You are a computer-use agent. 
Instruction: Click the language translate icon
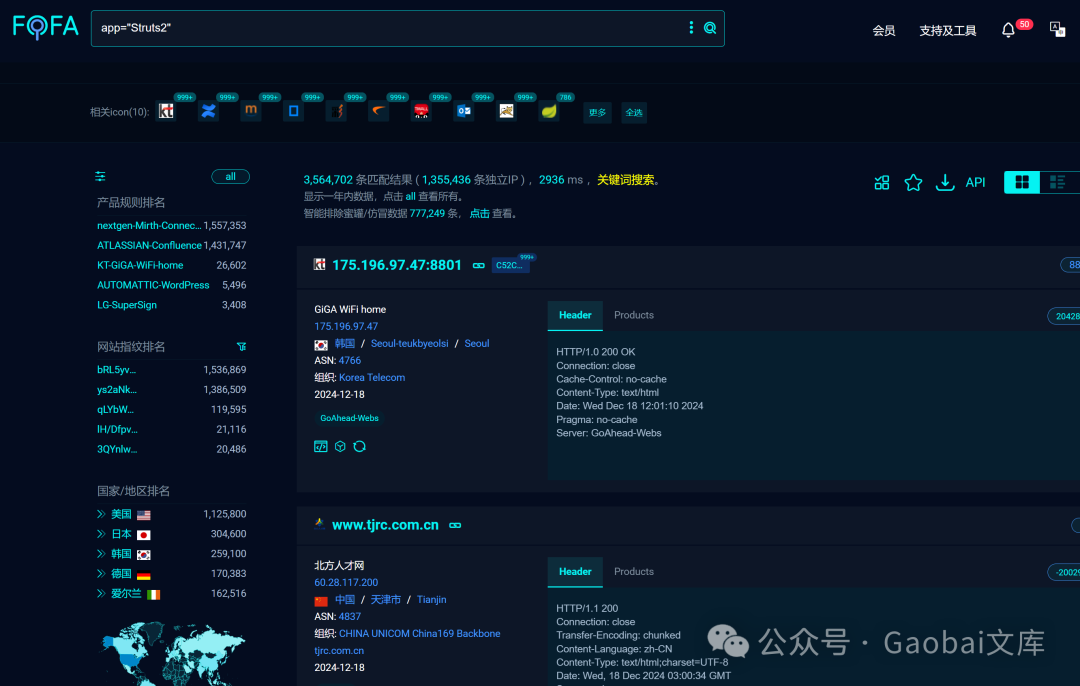point(1057,29)
